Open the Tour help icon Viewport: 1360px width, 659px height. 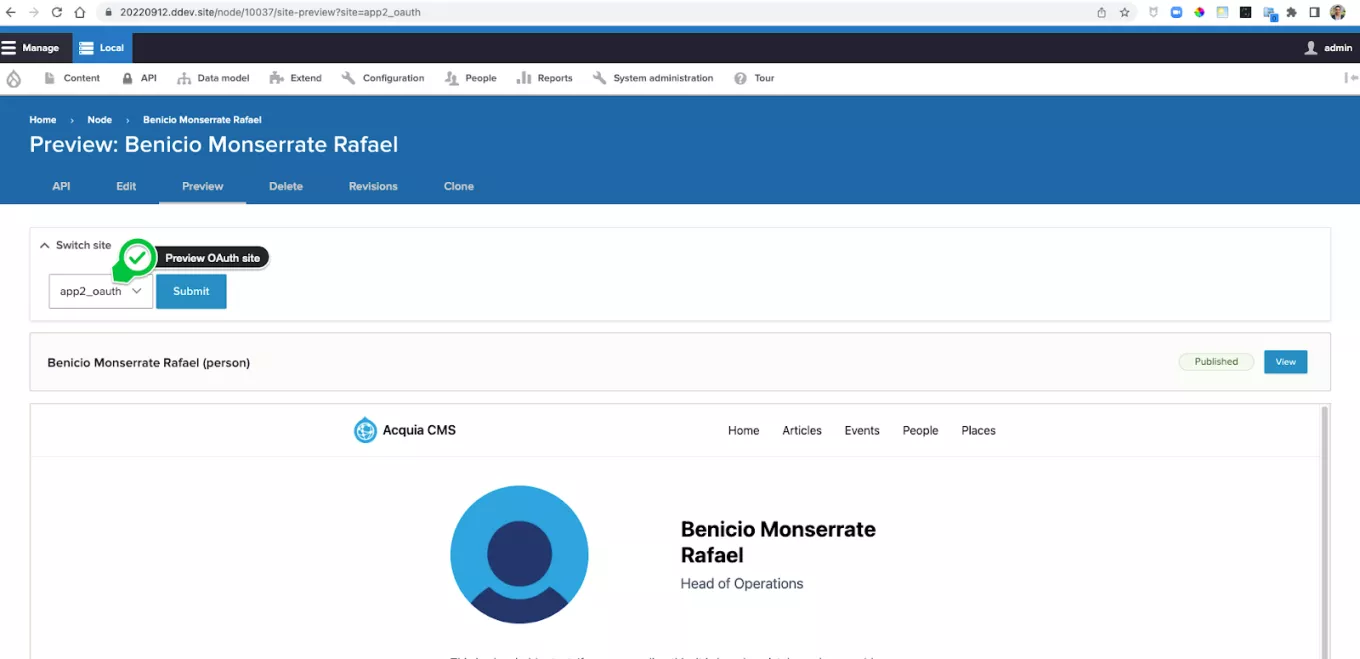tap(741, 78)
